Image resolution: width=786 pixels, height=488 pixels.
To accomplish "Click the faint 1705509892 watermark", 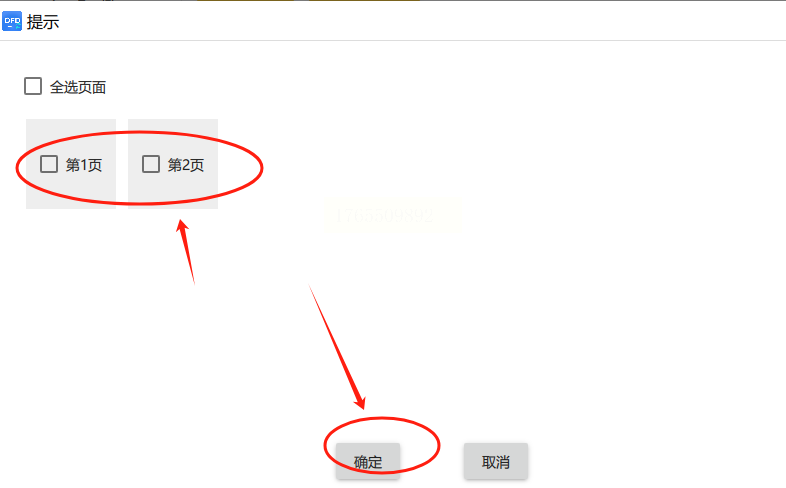I will 384,215.
